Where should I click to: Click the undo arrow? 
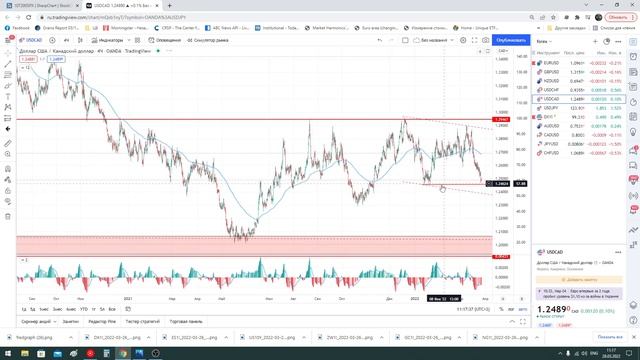[380, 40]
